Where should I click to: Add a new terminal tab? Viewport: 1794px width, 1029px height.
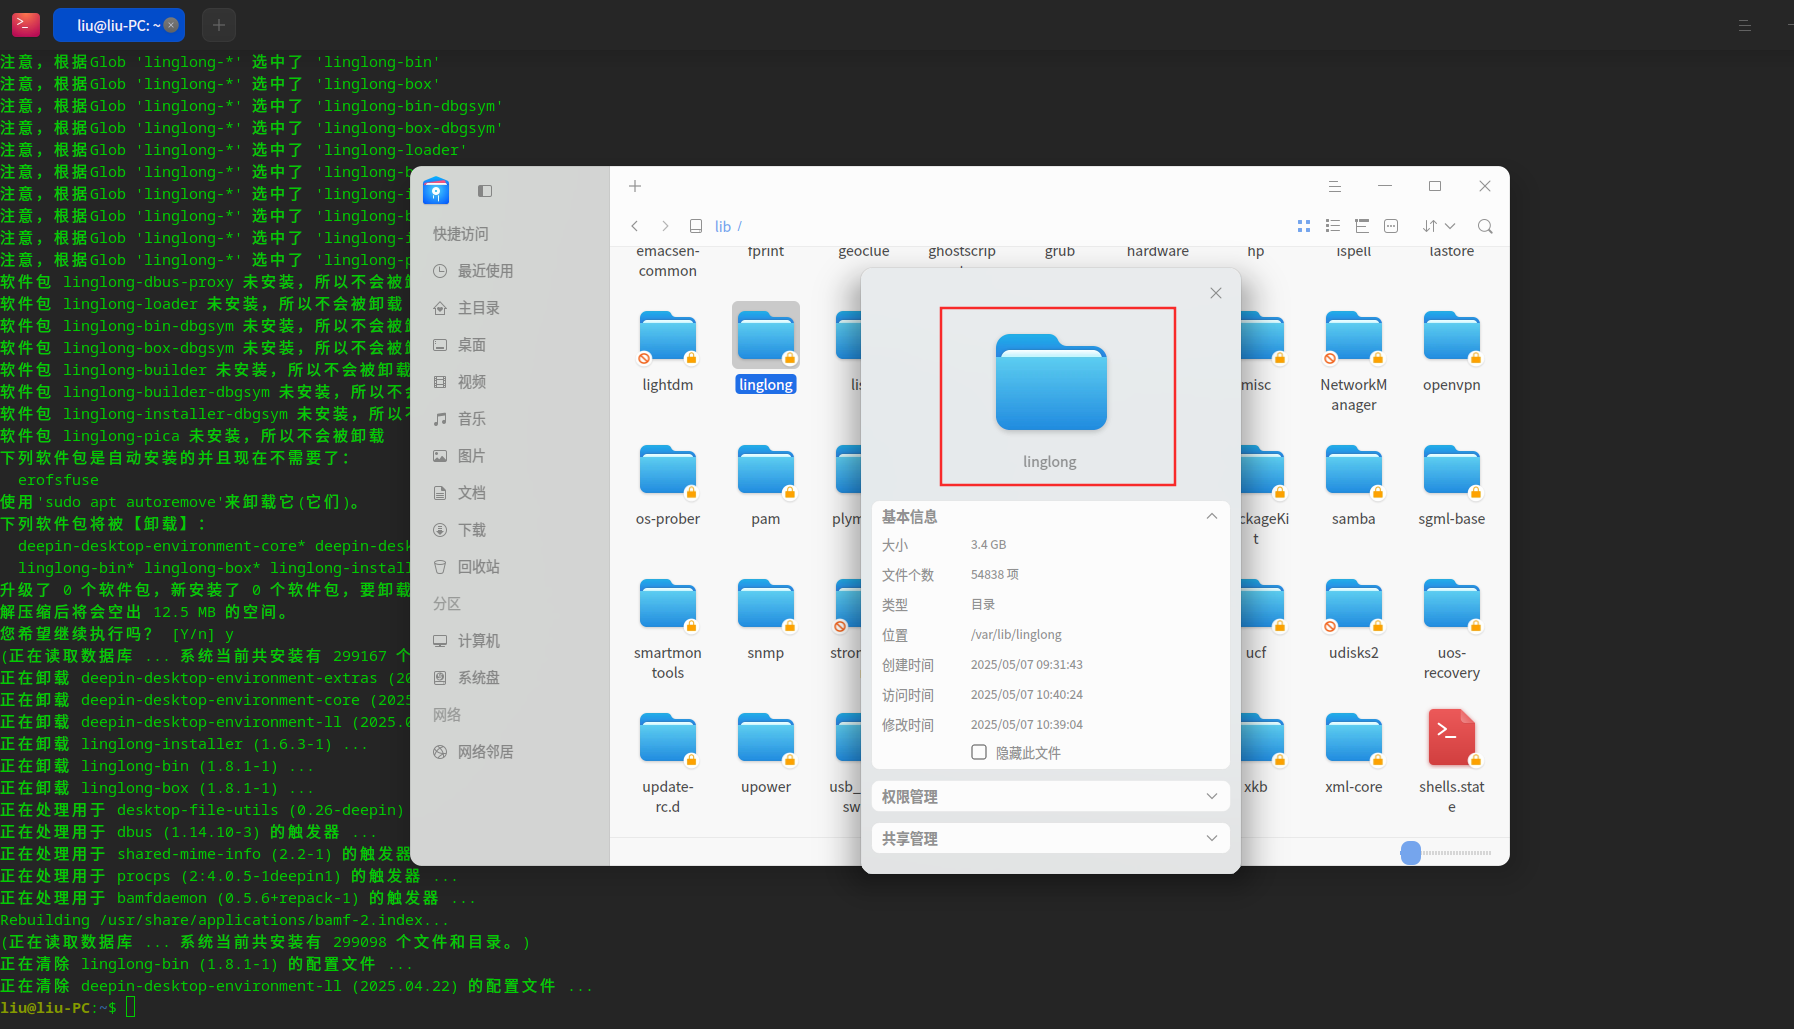click(x=219, y=25)
